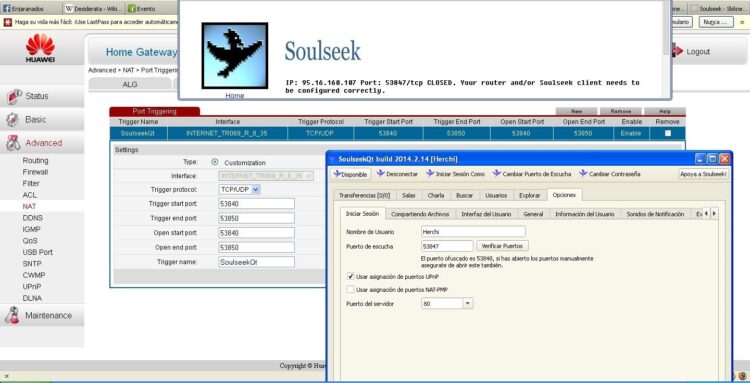Open Interfaz del Usuario sub-tab
Screen dimensions: 750x383
486,214
